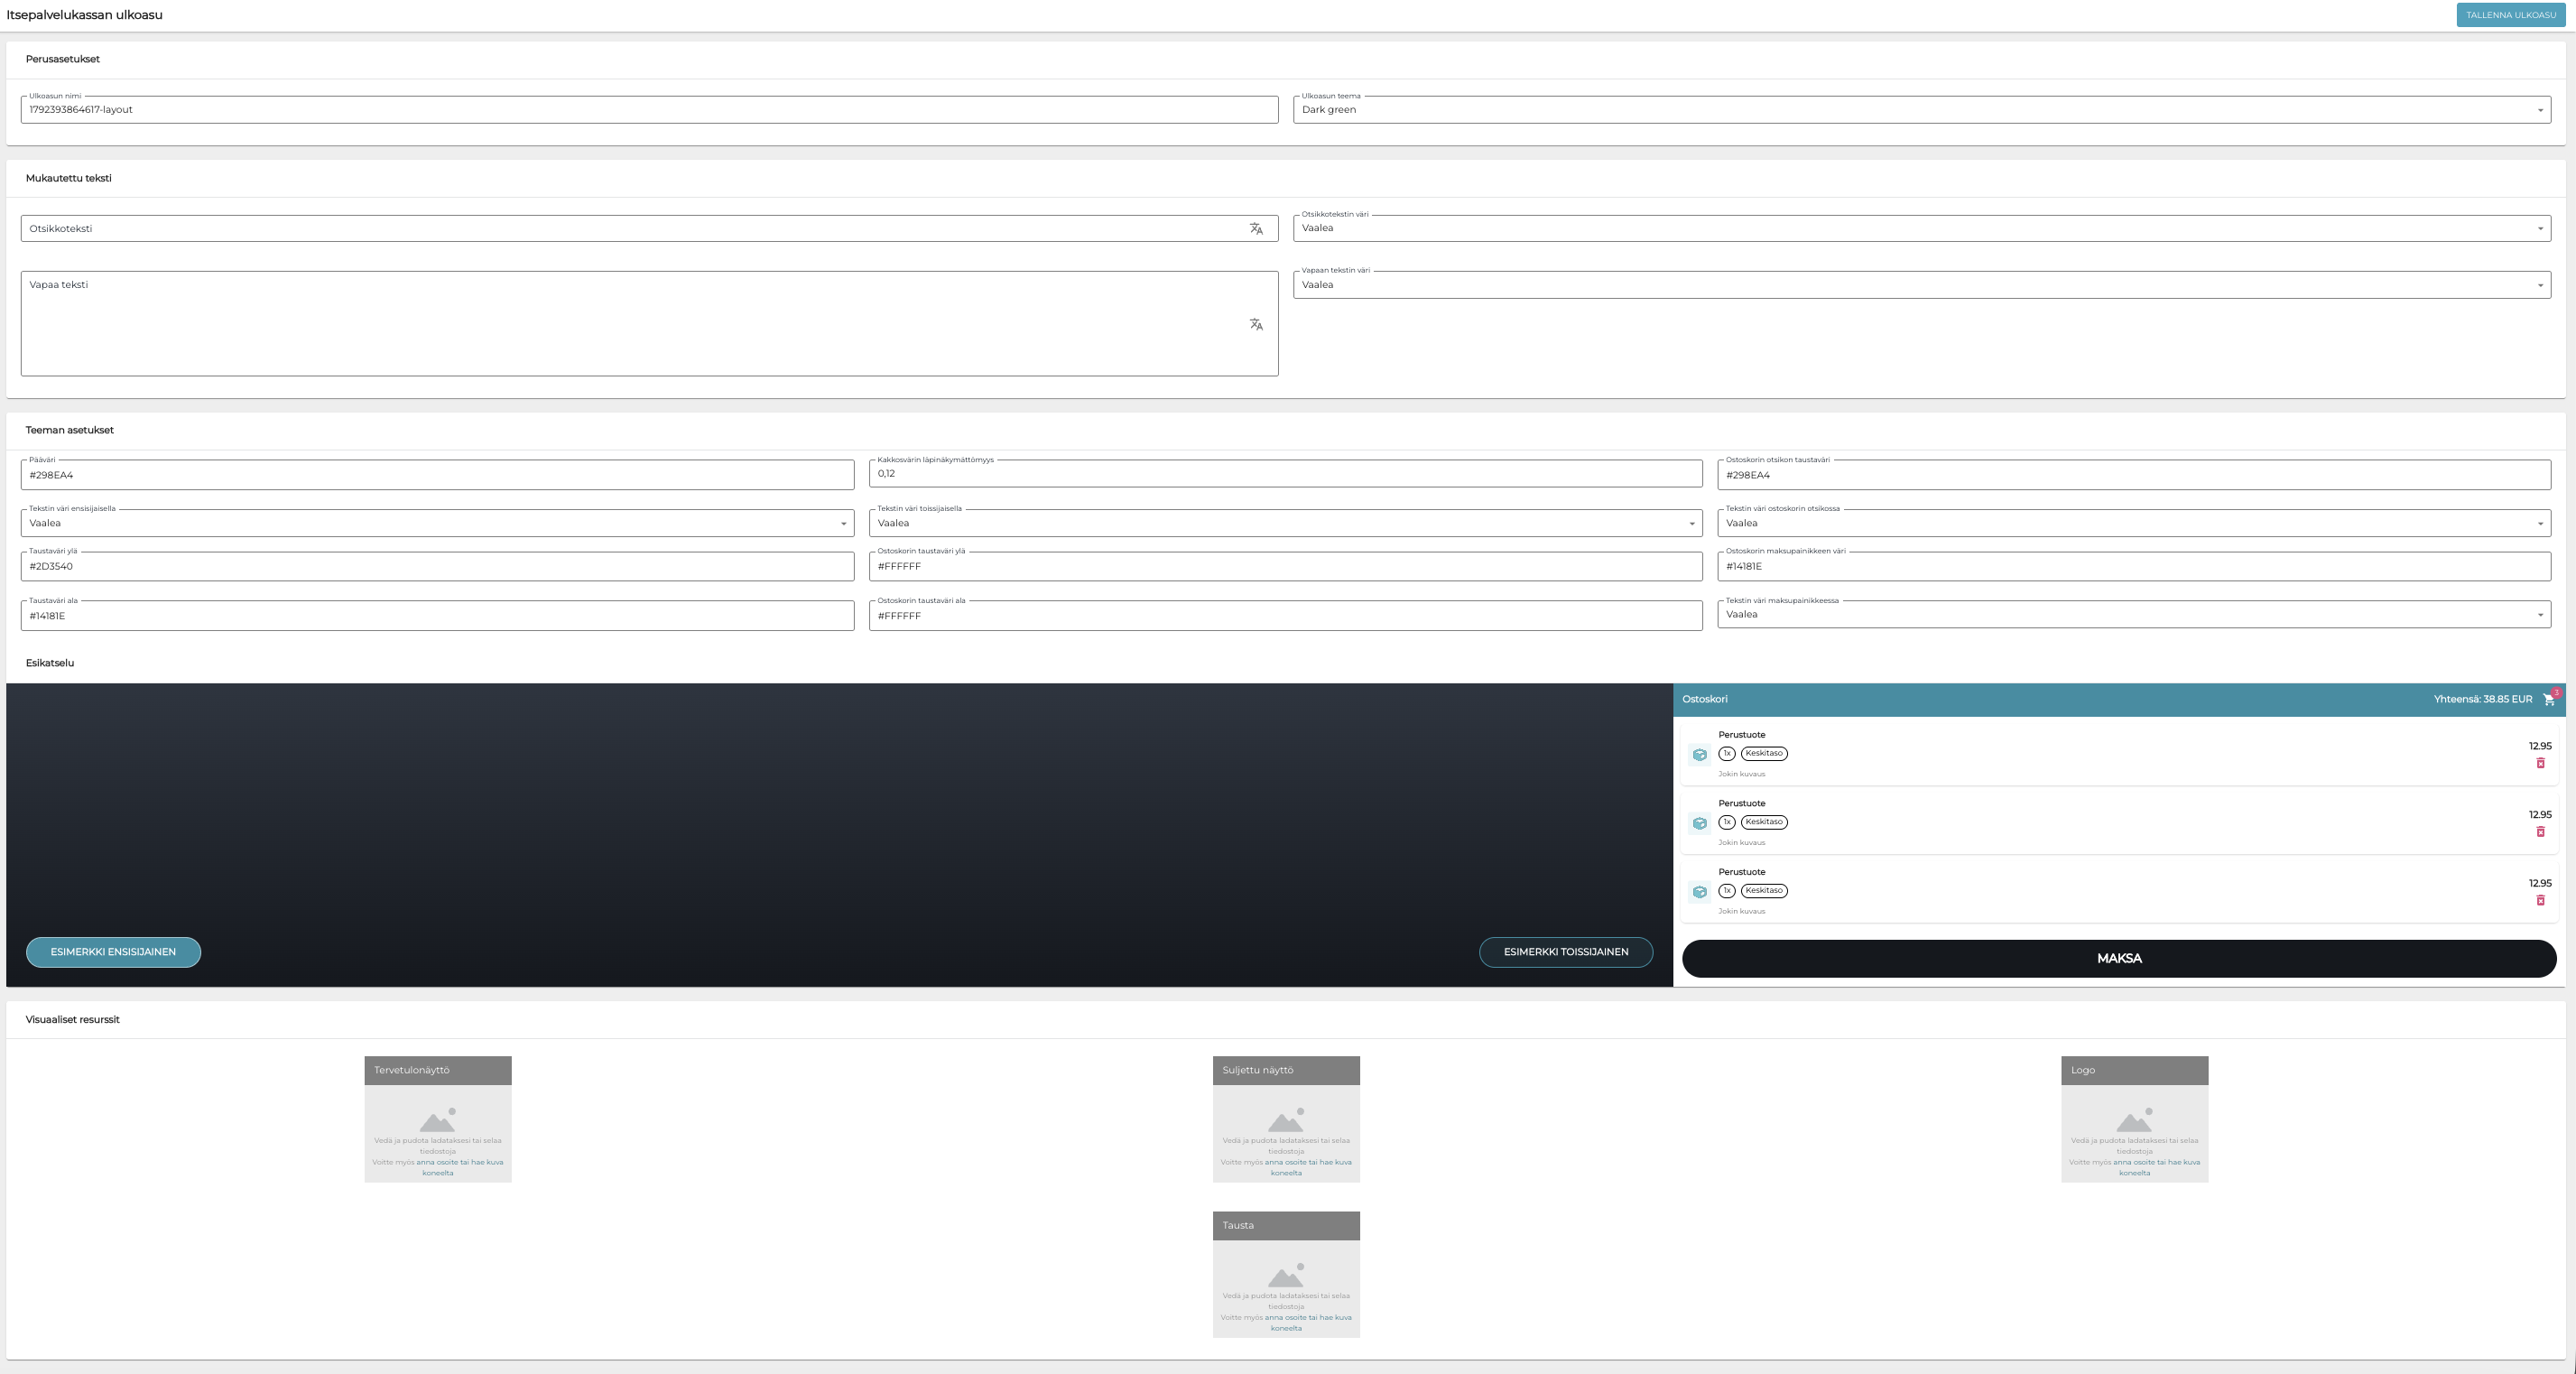
Task: Open Tekstin väri maksupainikkeessa dropdown
Action: coord(2134,614)
